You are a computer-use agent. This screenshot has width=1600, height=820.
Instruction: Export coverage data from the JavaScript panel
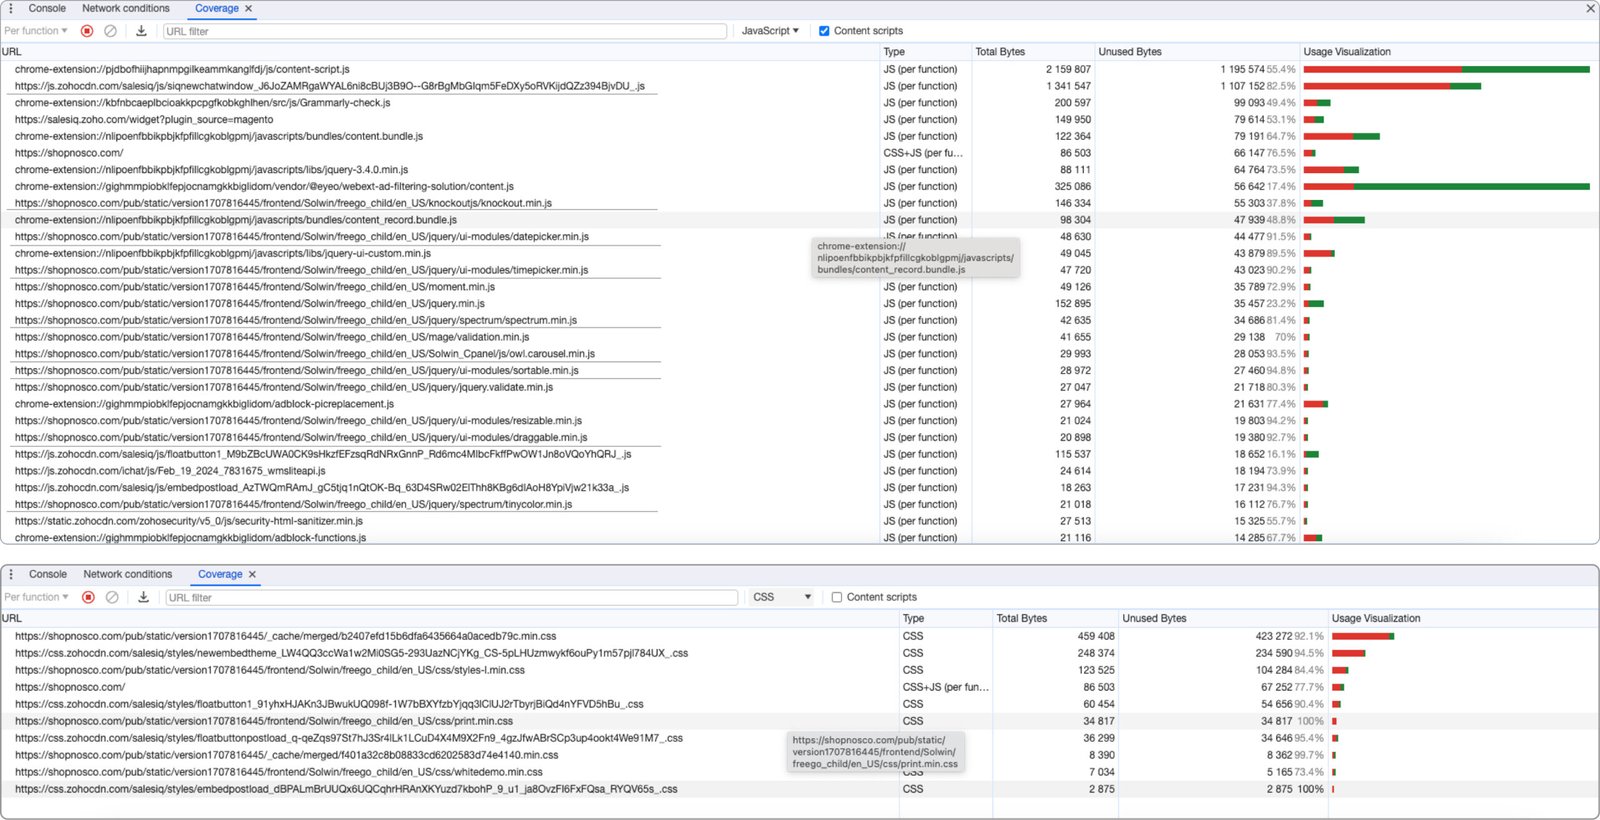tap(141, 31)
